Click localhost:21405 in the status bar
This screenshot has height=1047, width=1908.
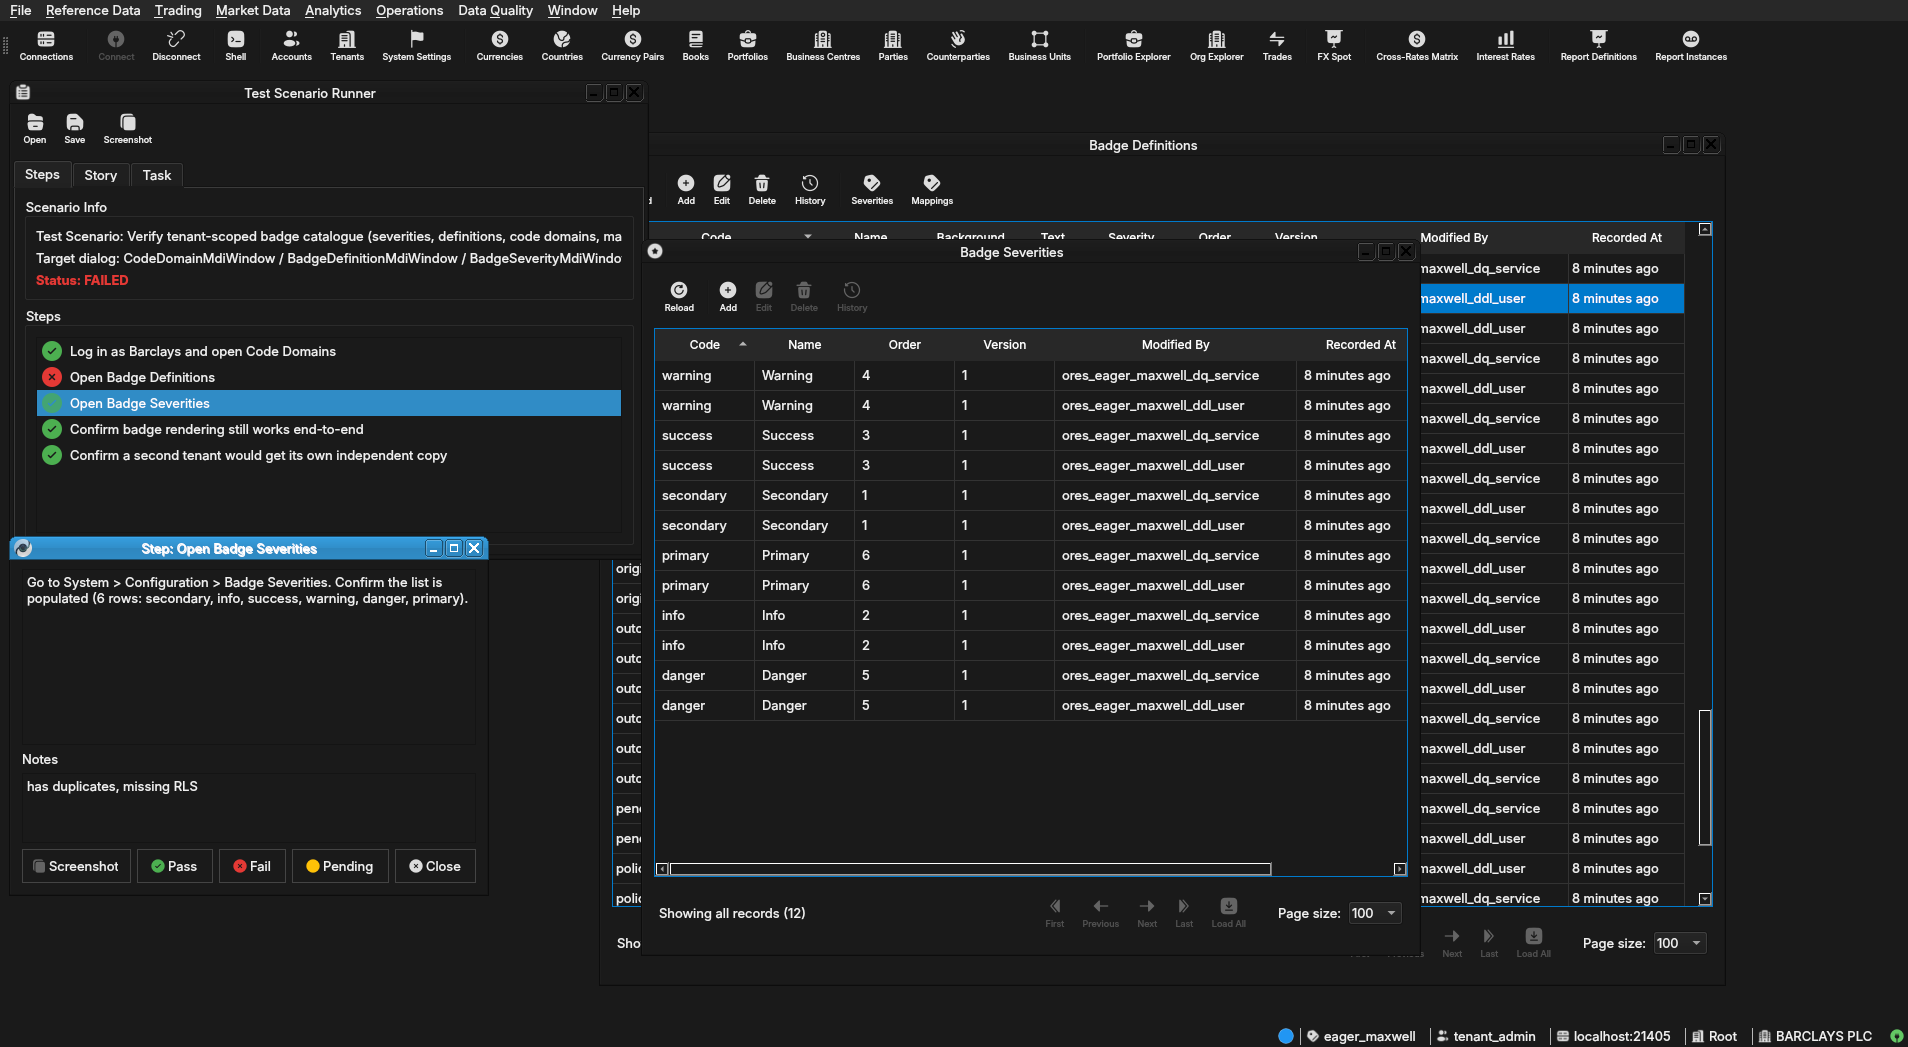coord(1613,1036)
